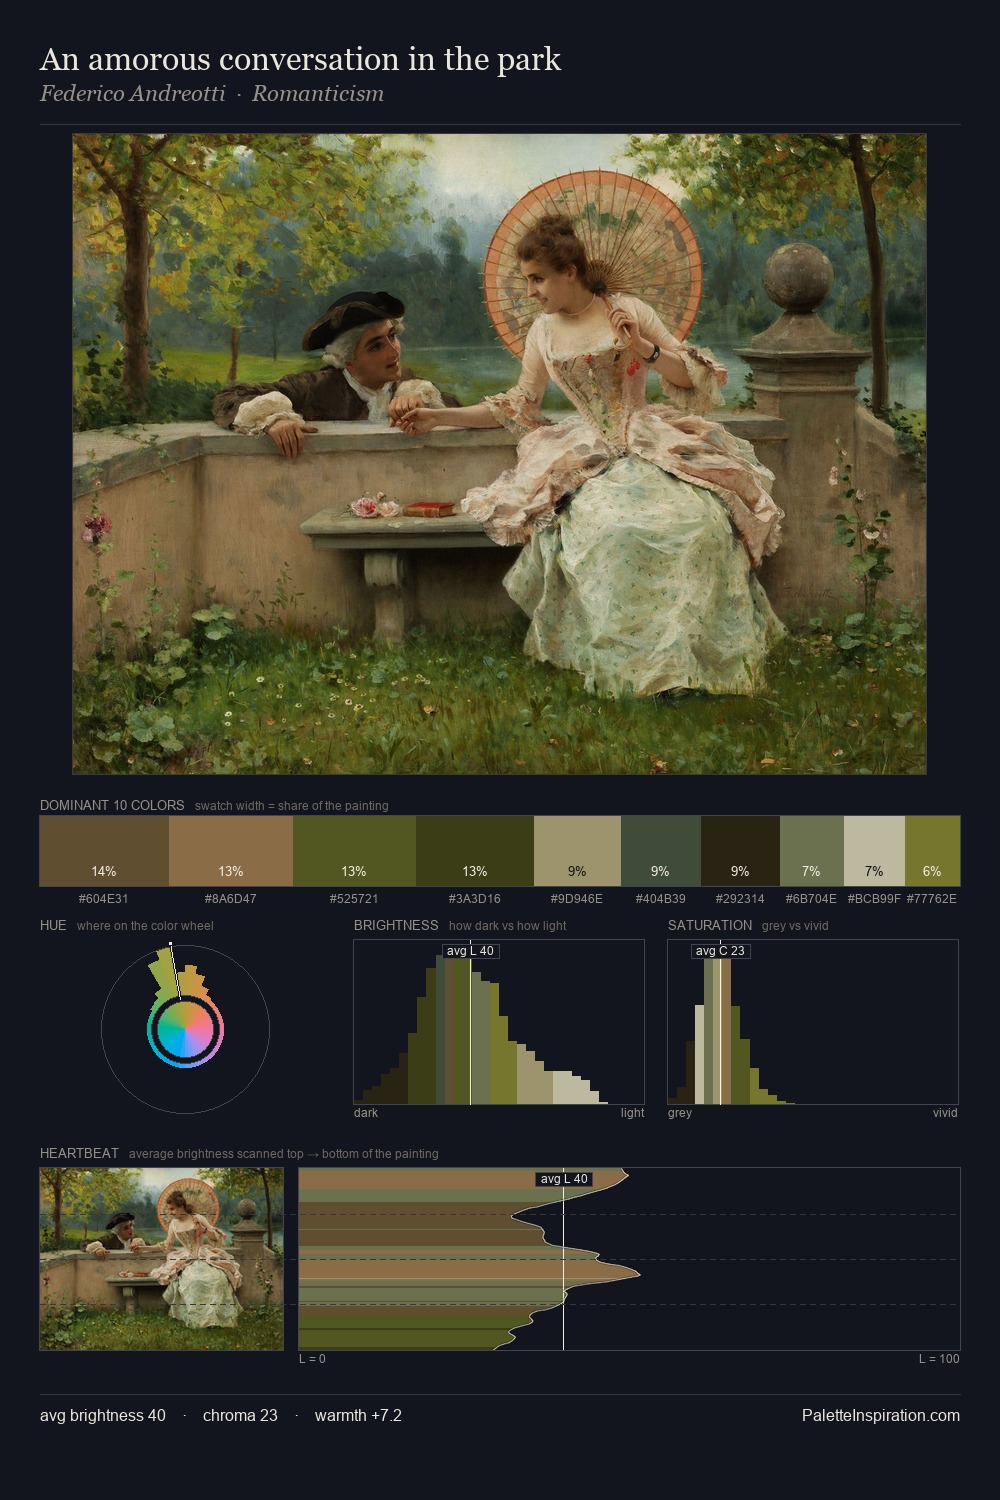The width and height of the screenshot is (1000, 1500).
Task: Click the 'L = 100' axis label
Action: tap(939, 1359)
